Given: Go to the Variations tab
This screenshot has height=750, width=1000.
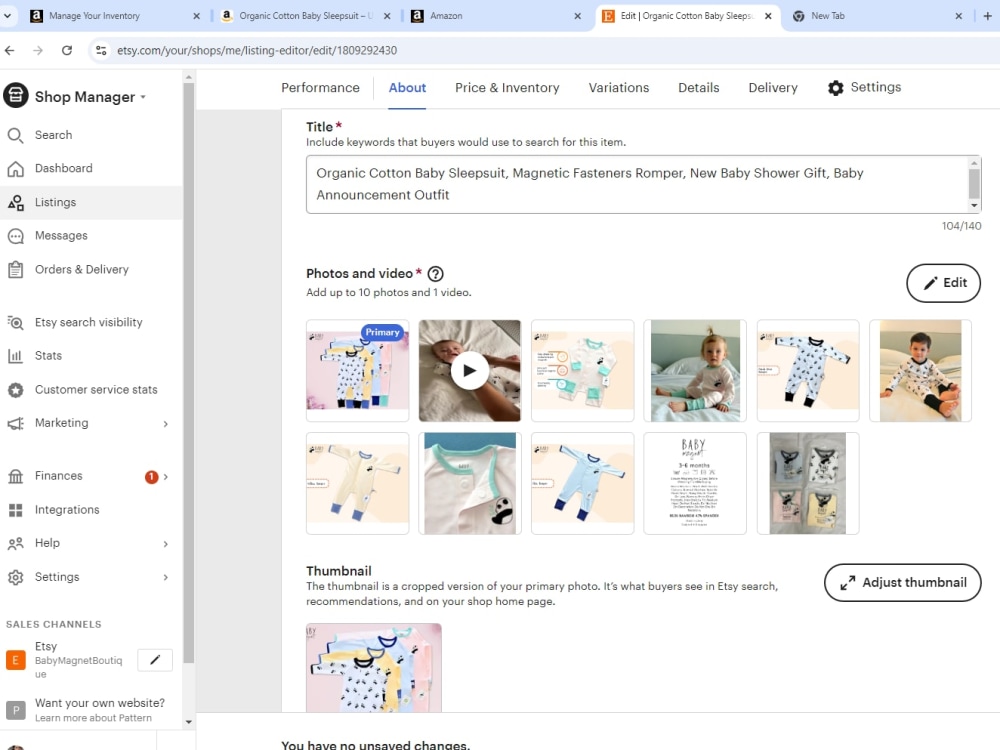Looking at the screenshot, I should 619,88.
